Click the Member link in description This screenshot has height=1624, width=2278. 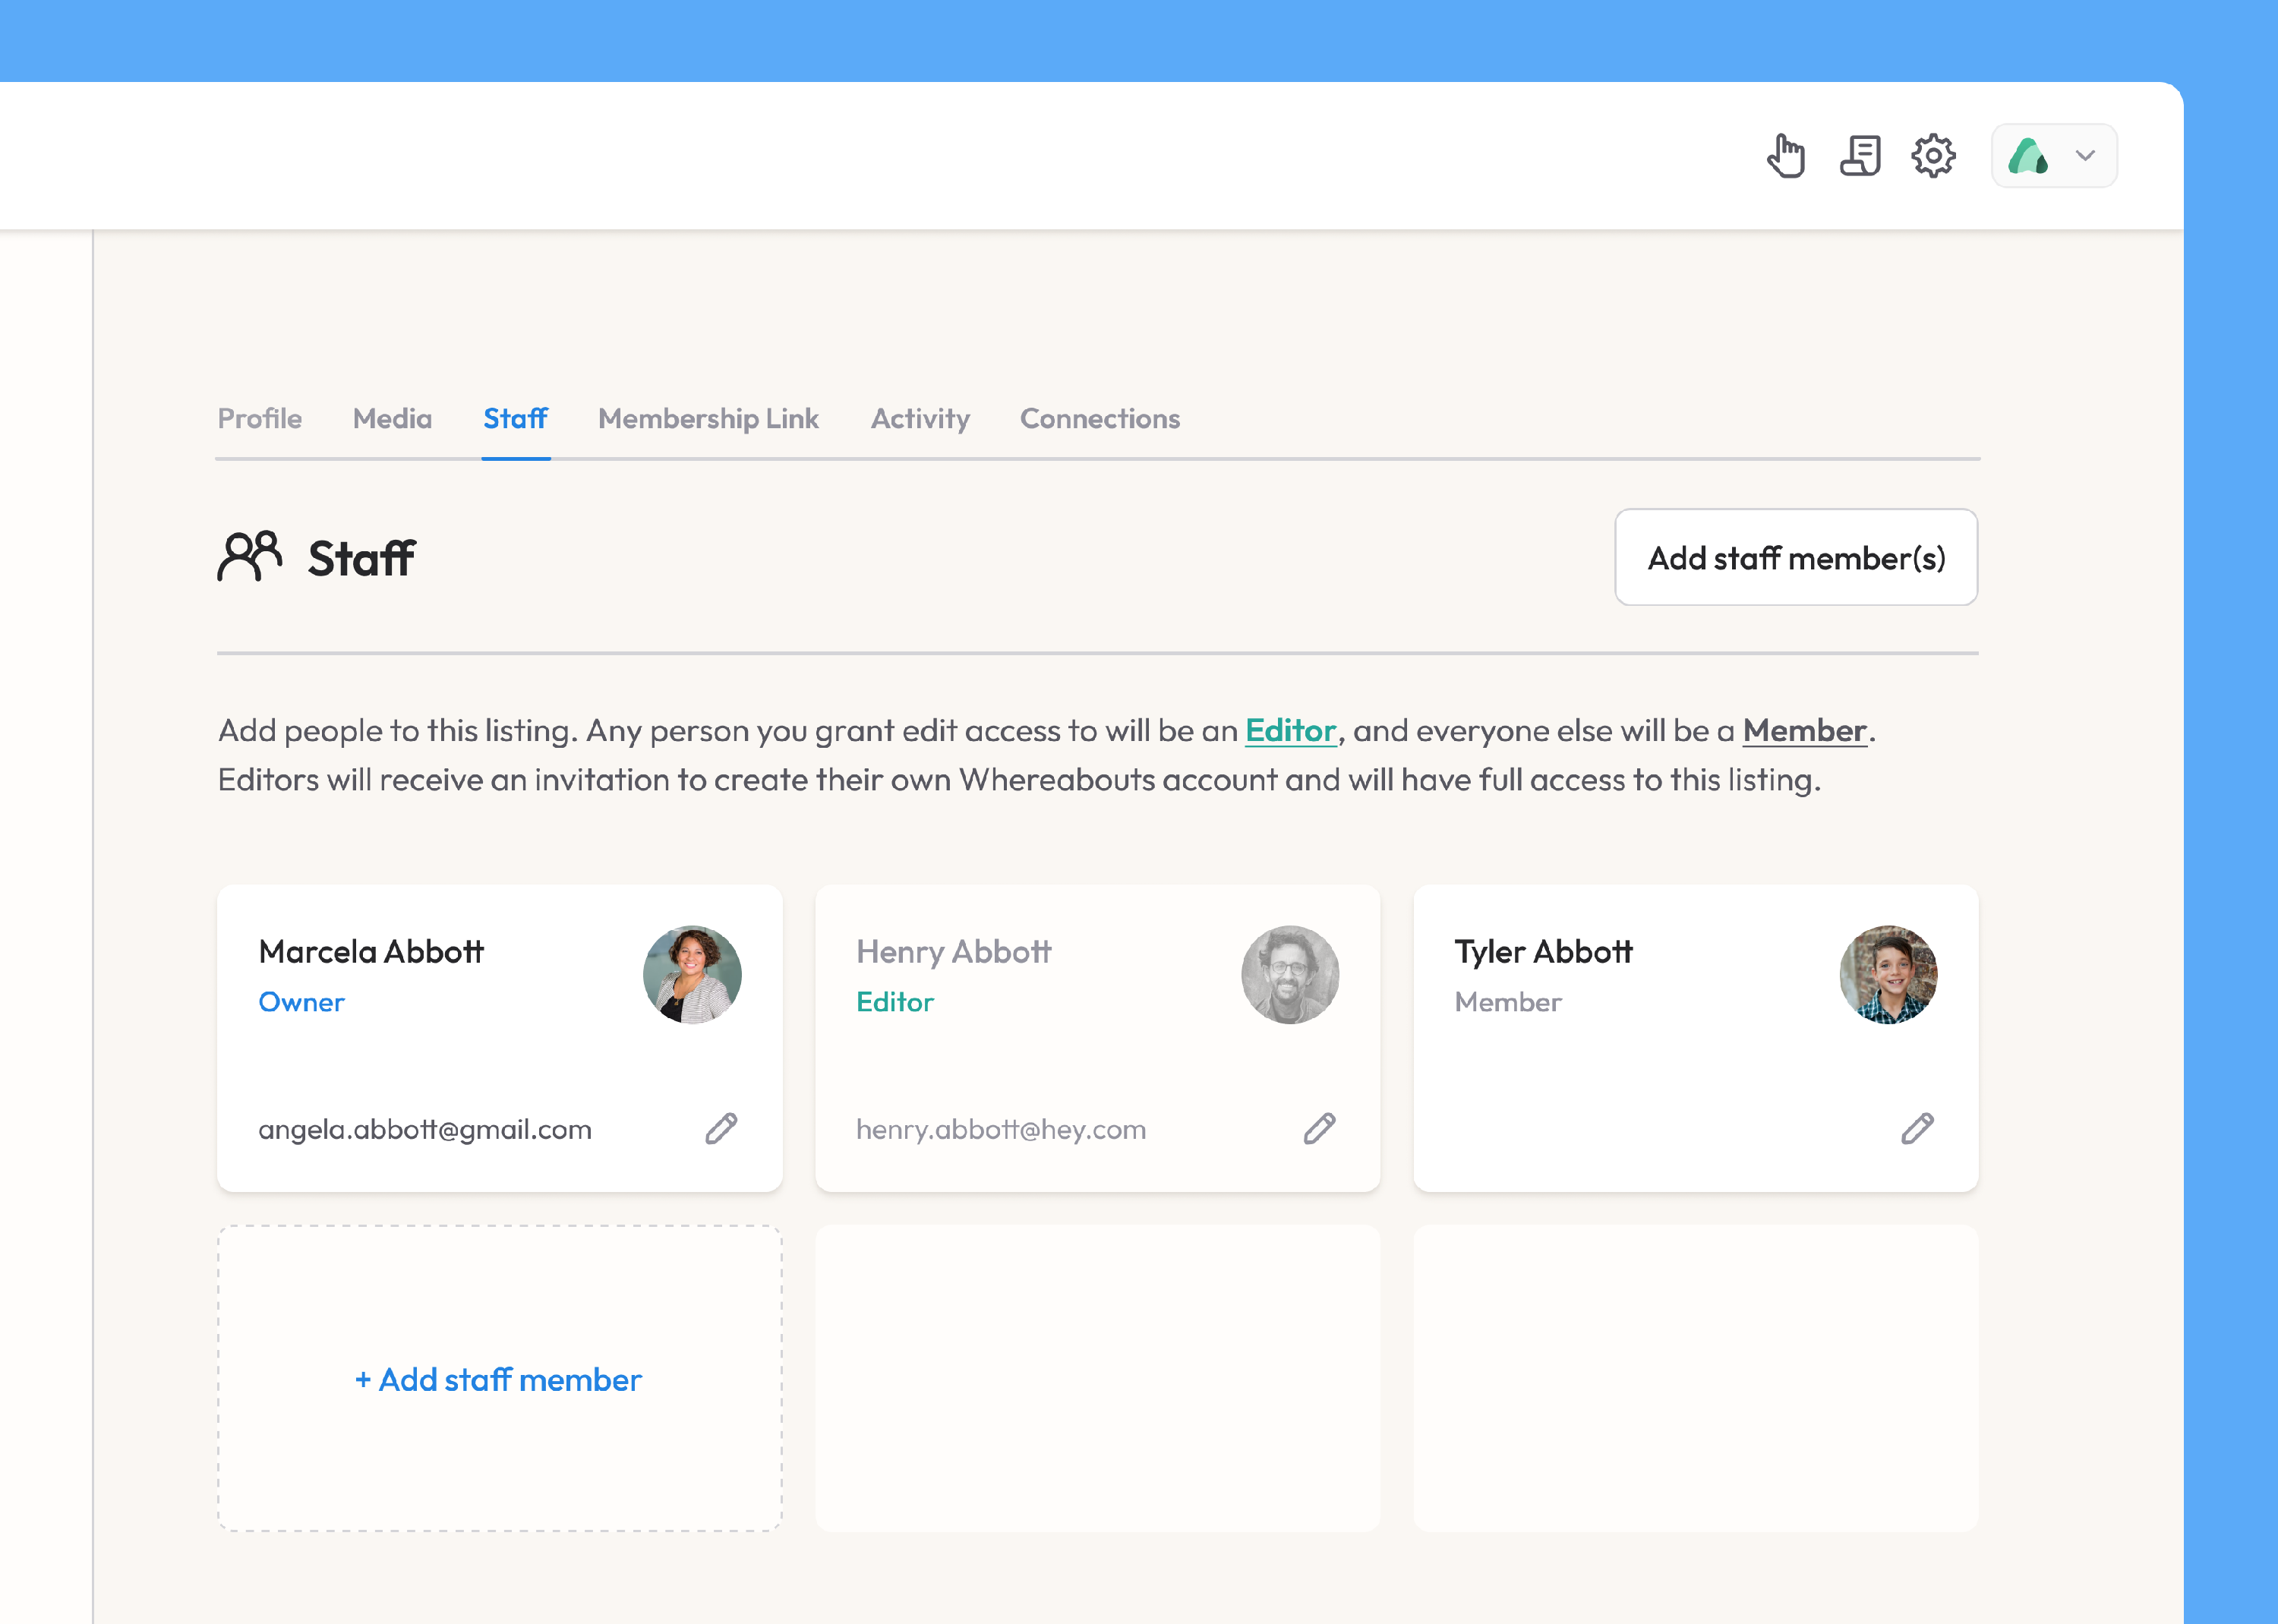tap(1804, 730)
